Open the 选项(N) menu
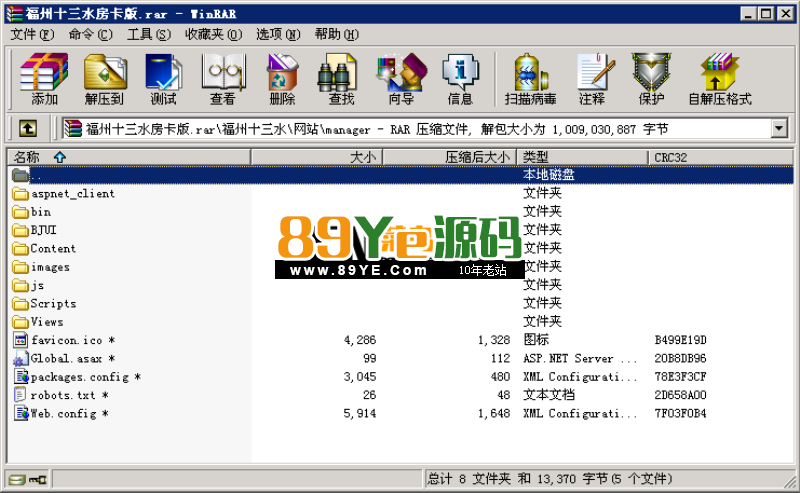800x493 pixels. pyautogui.click(x=278, y=34)
